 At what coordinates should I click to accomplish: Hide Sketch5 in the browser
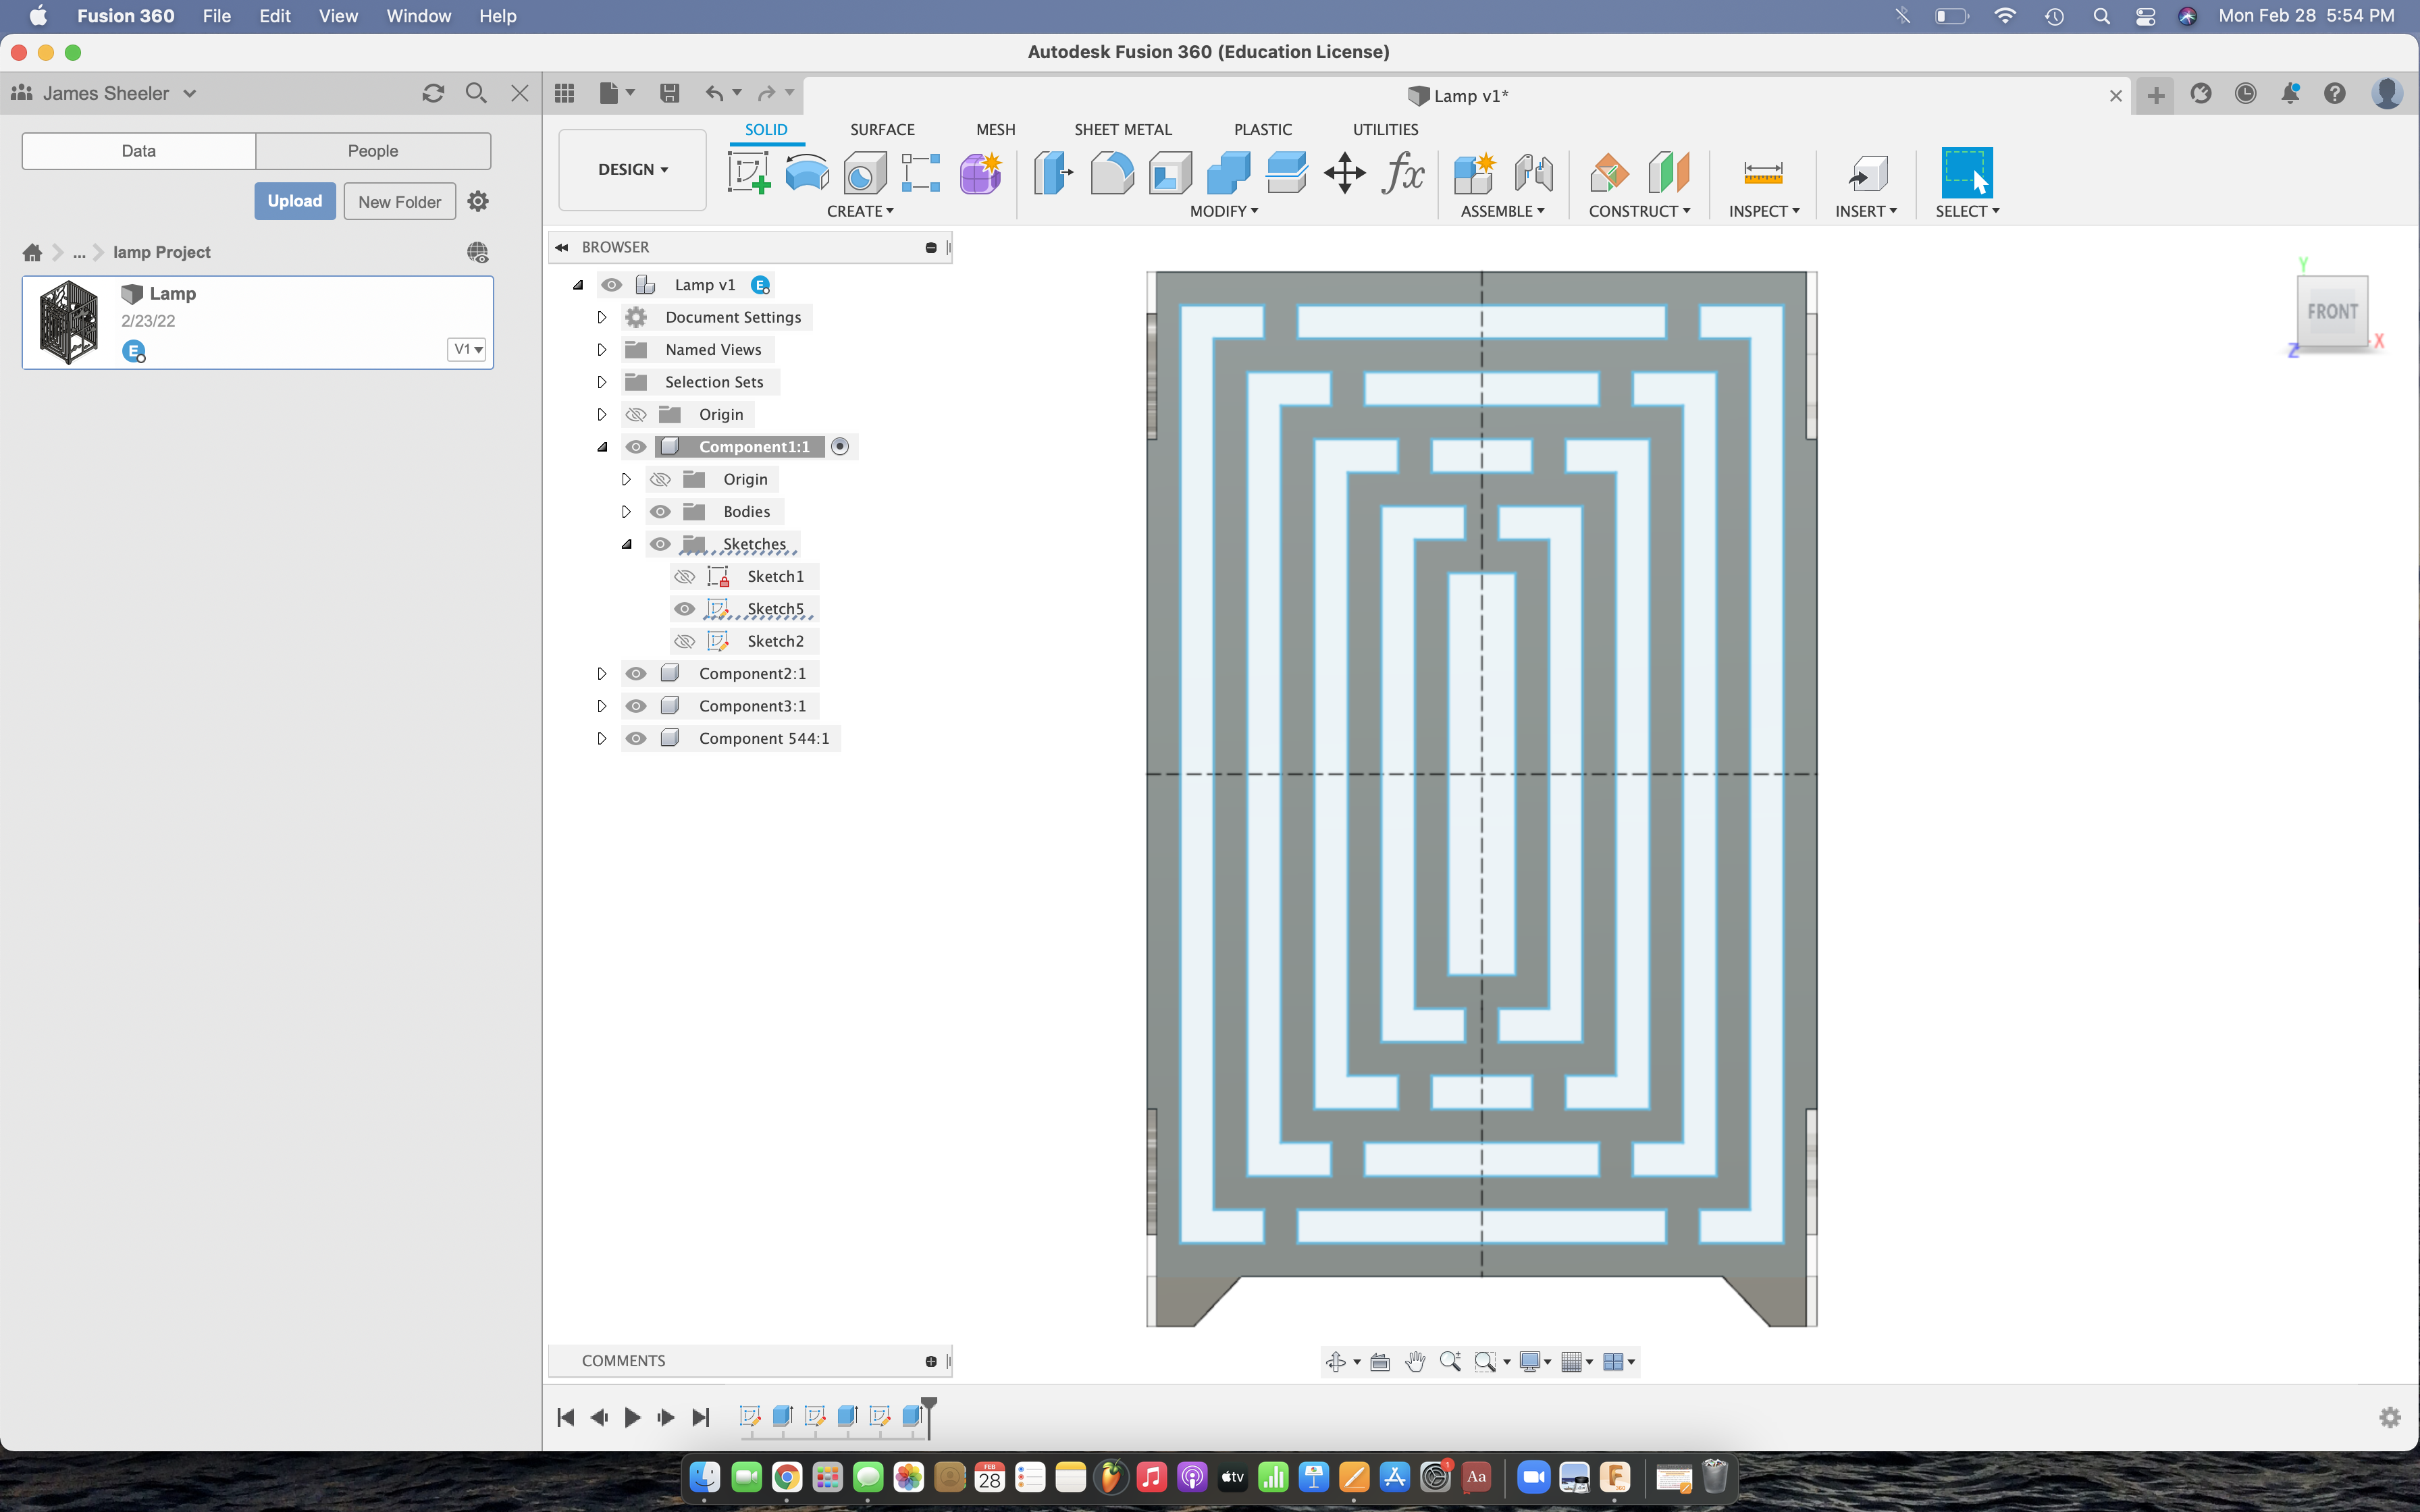(686, 608)
